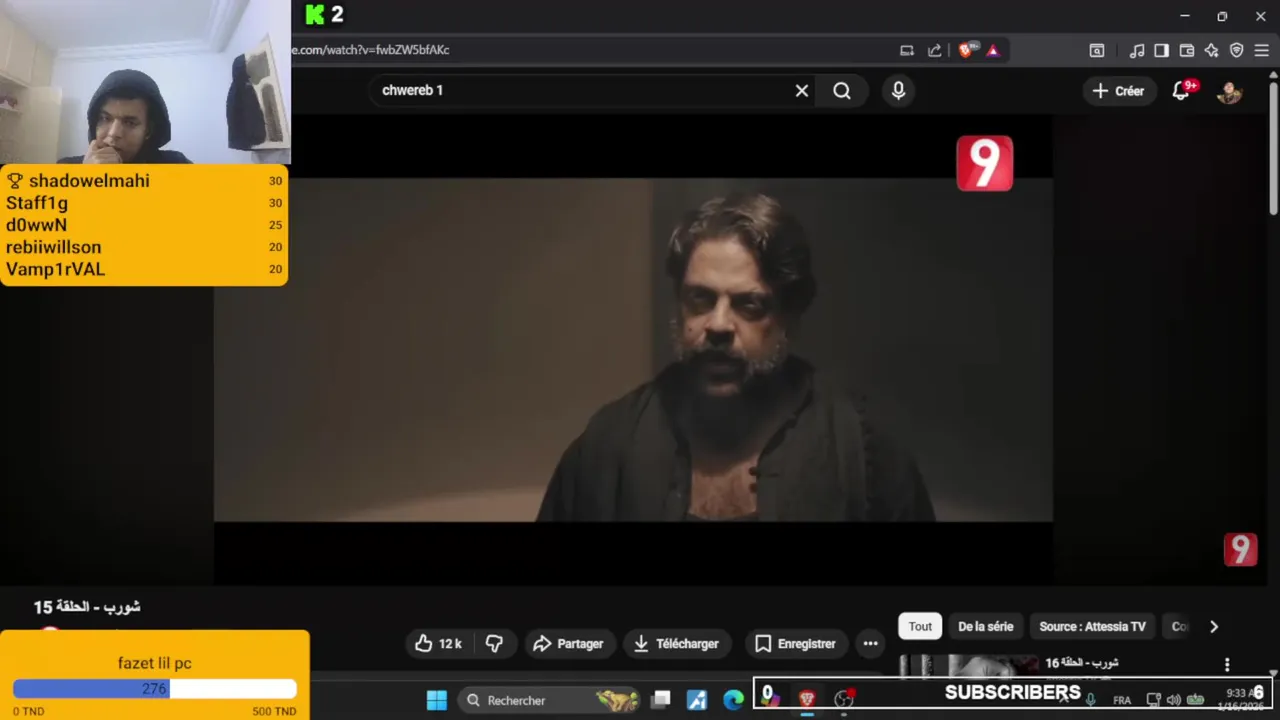Viewport: 1280px width, 720px height.
Task: Open the Brave VPN shield icon
Action: pos(1236,51)
